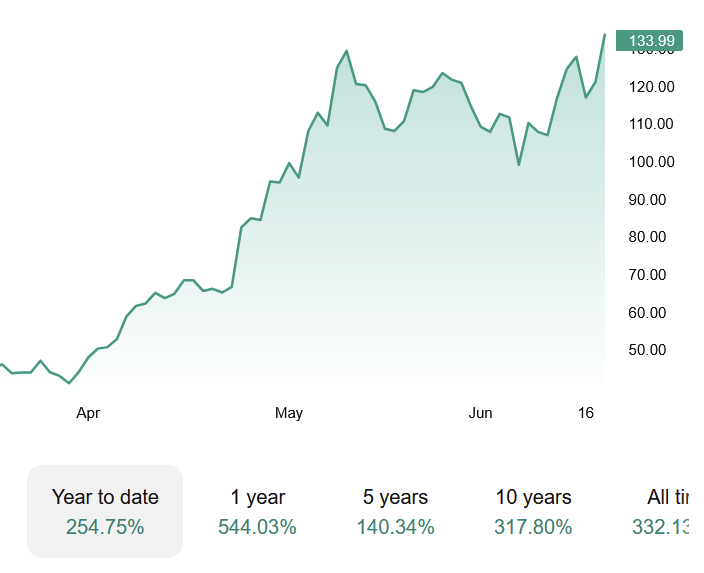This screenshot has width=704, height=573.
Task: Click the chart's early-May peak
Action: pyautogui.click(x=347, y=51)
